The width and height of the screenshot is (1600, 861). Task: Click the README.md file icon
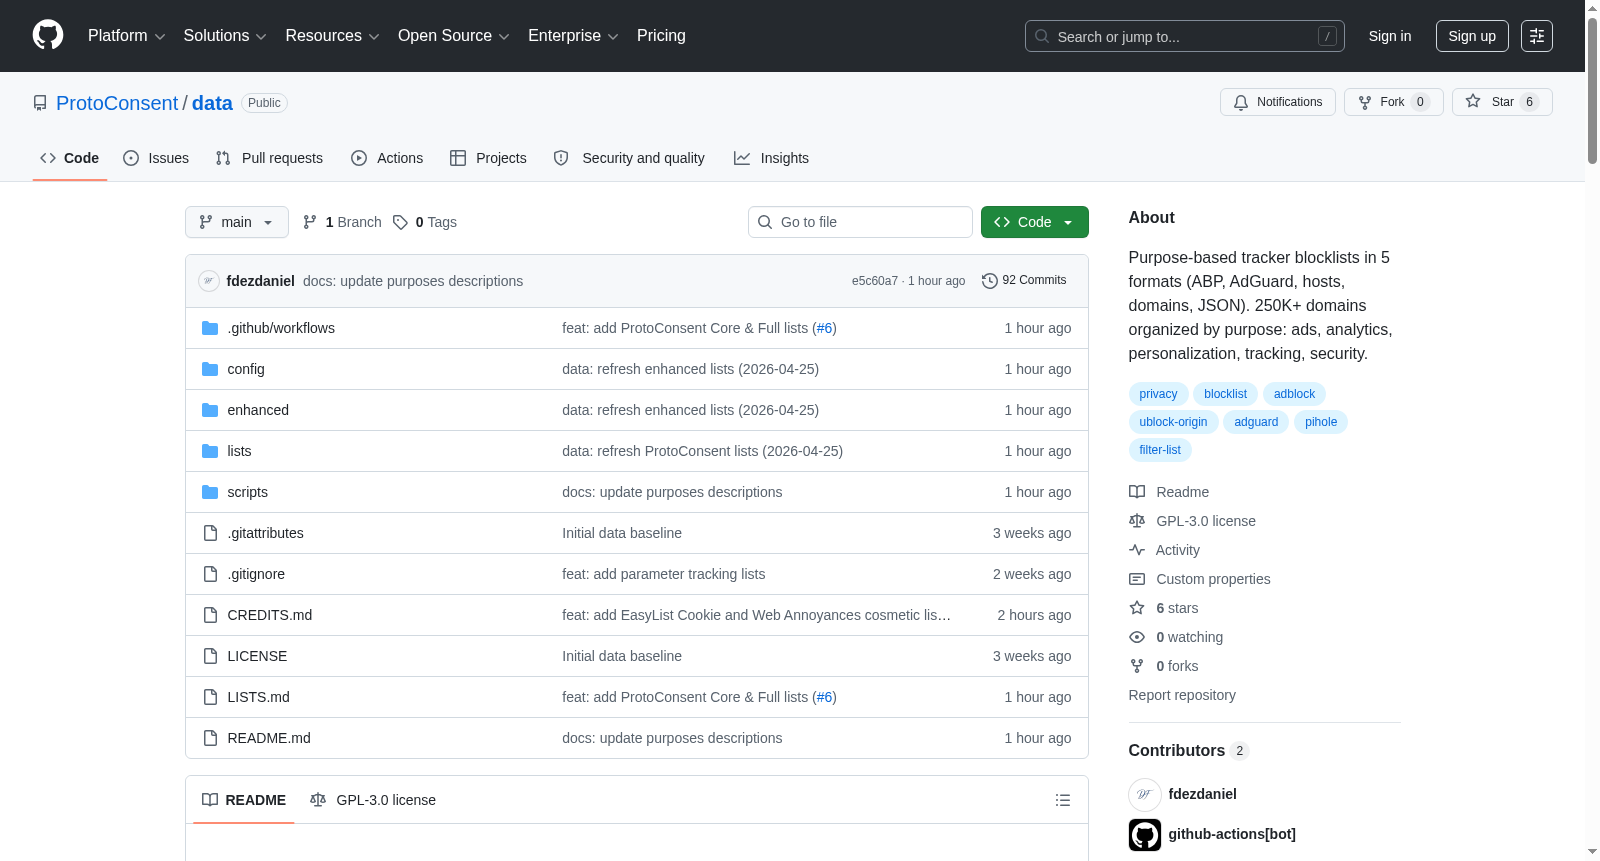point(210,738)
